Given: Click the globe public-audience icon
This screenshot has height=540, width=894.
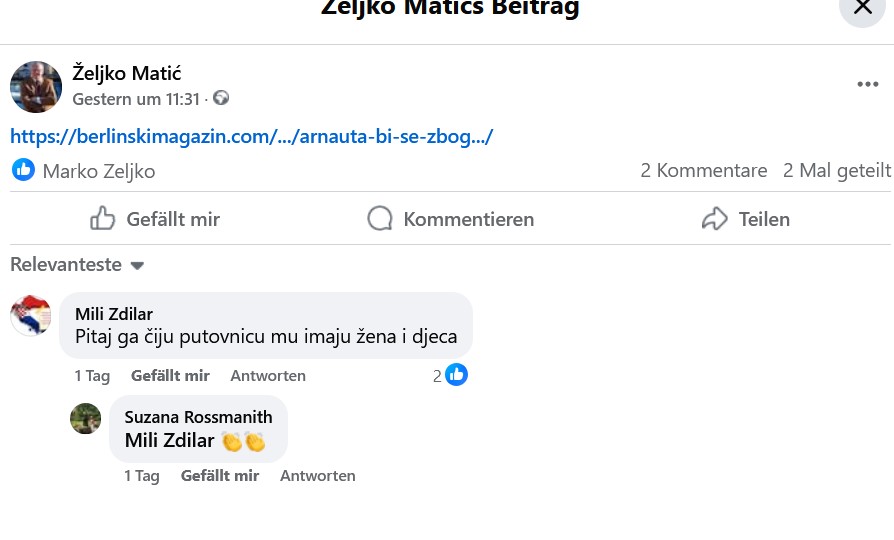Looking at the screenshot, I should 221,98.
